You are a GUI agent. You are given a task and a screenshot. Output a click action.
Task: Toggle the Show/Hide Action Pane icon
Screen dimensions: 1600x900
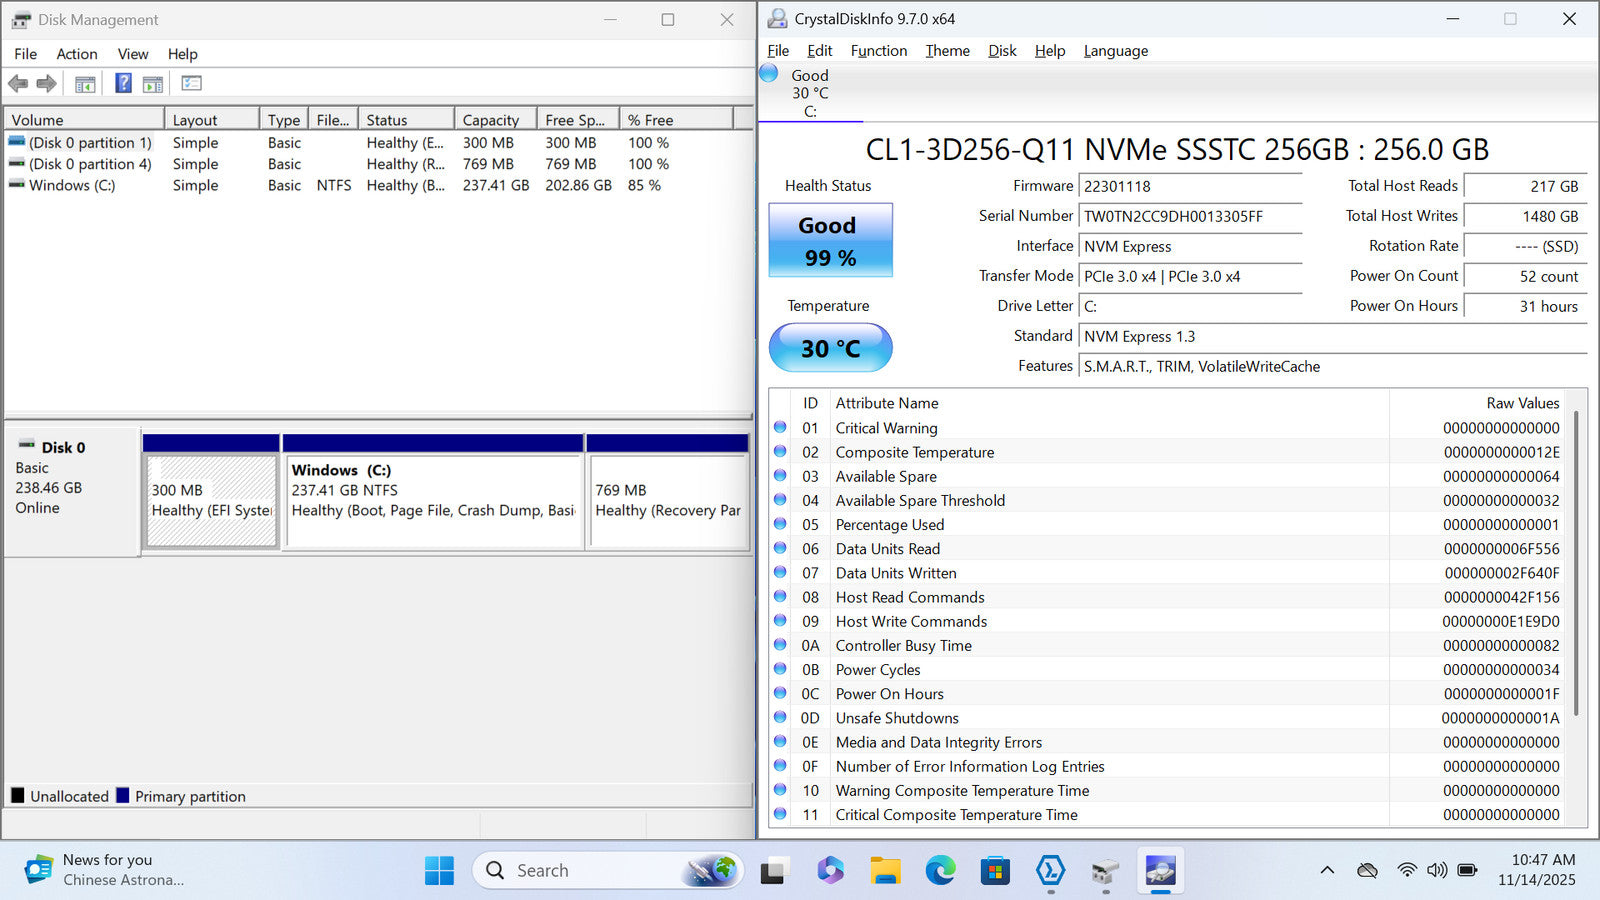pyautogui.click(x=153, y=84)
